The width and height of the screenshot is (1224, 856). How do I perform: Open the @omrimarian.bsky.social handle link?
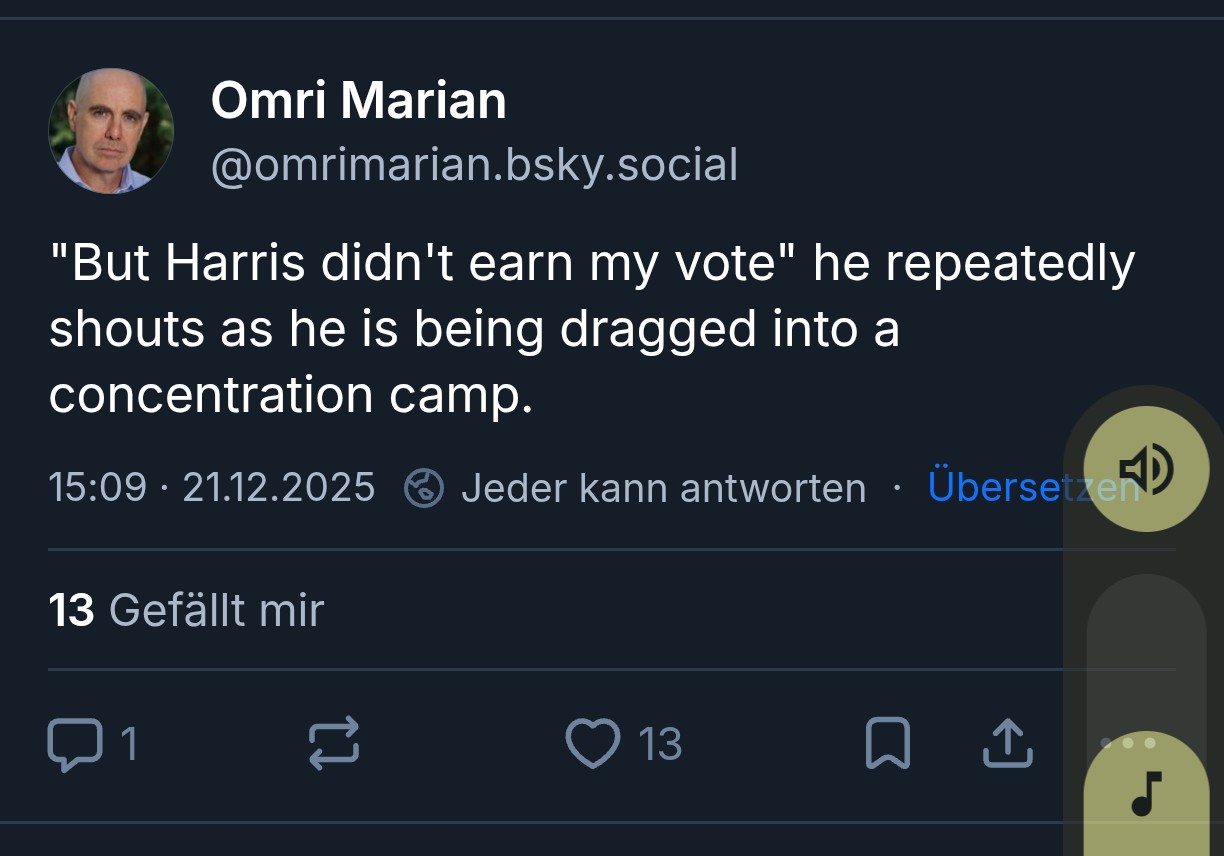pos(474,165)
